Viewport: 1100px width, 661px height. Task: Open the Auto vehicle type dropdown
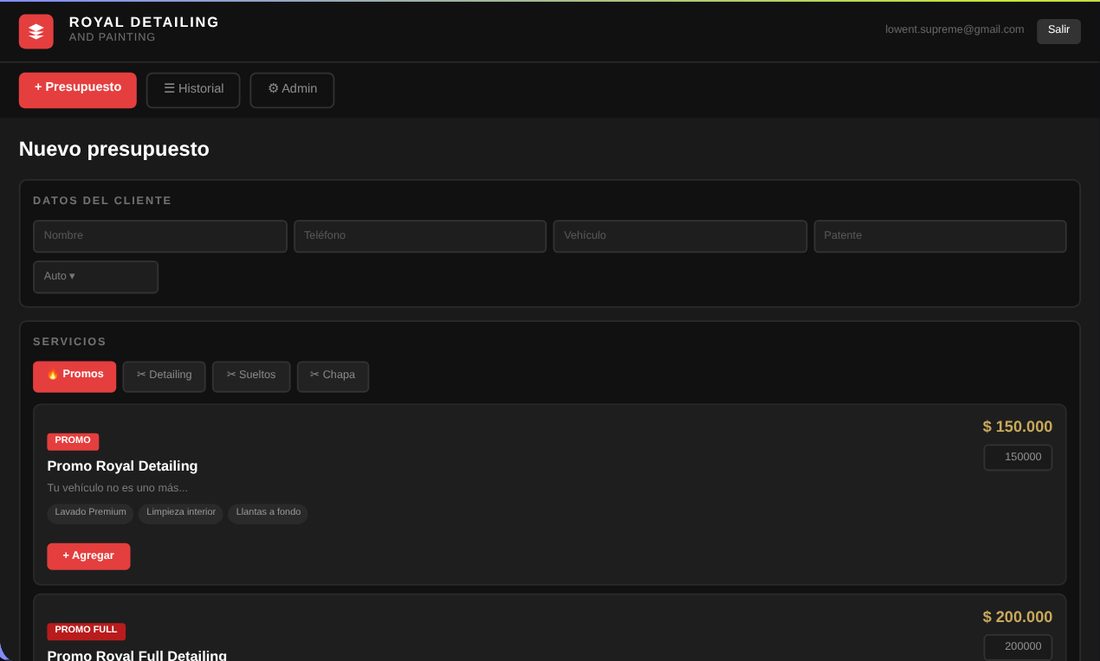(x=95, y=276)
